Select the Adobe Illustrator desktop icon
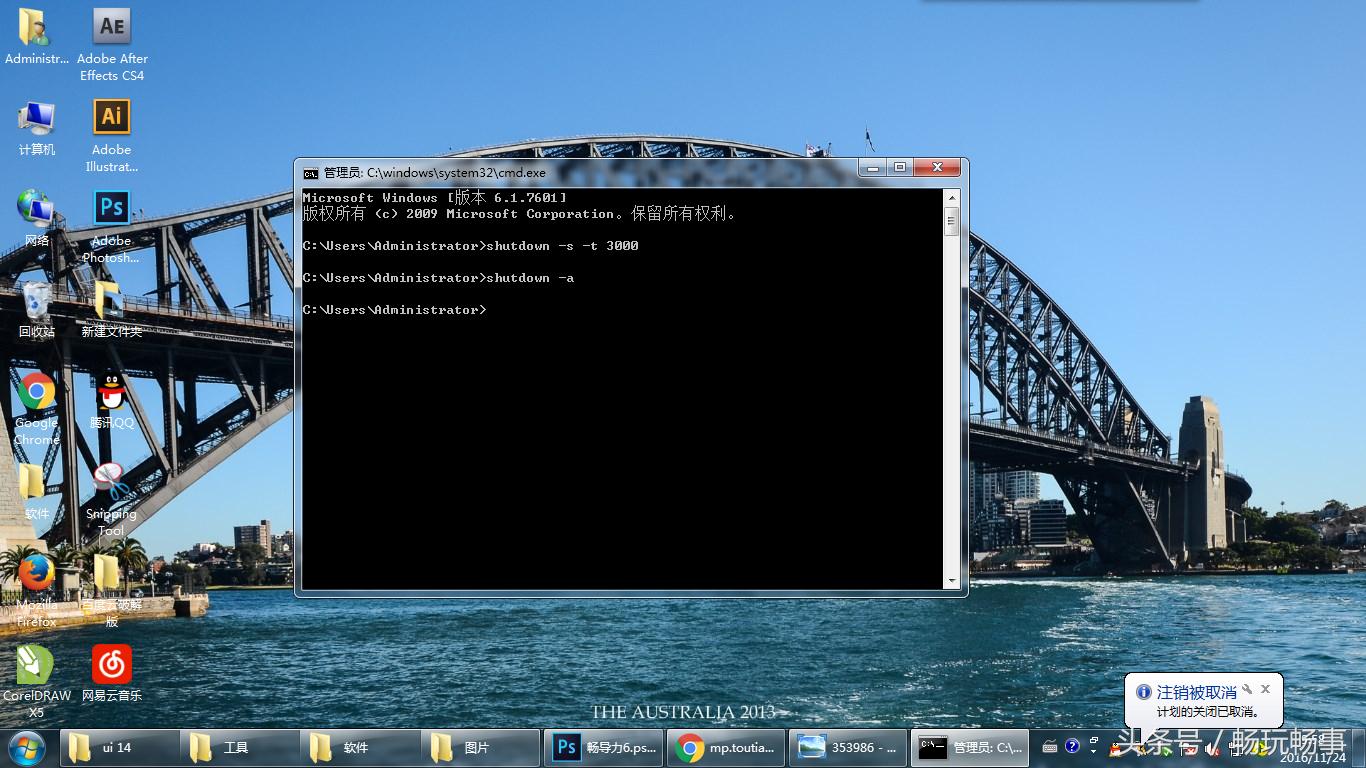 point(111,118)
